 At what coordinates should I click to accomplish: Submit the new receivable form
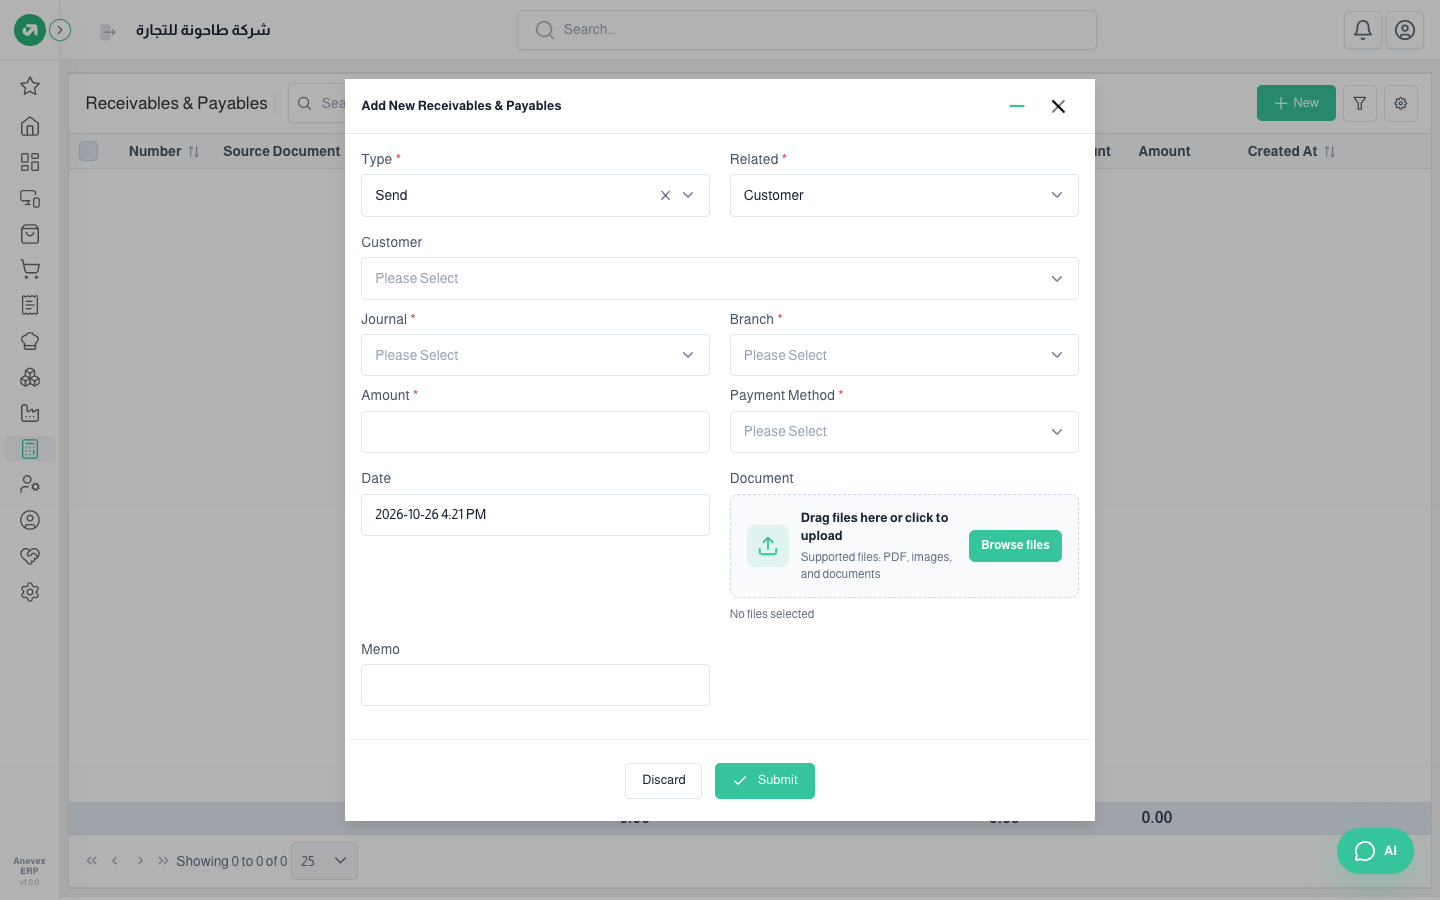pyautogui.click(x=765, y=781)
